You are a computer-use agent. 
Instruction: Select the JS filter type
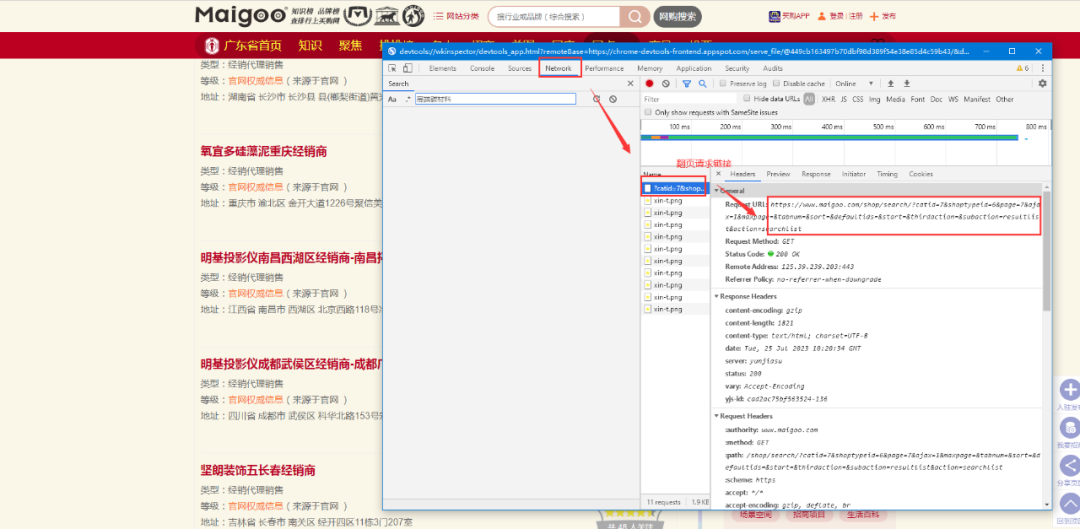(844, 99)
